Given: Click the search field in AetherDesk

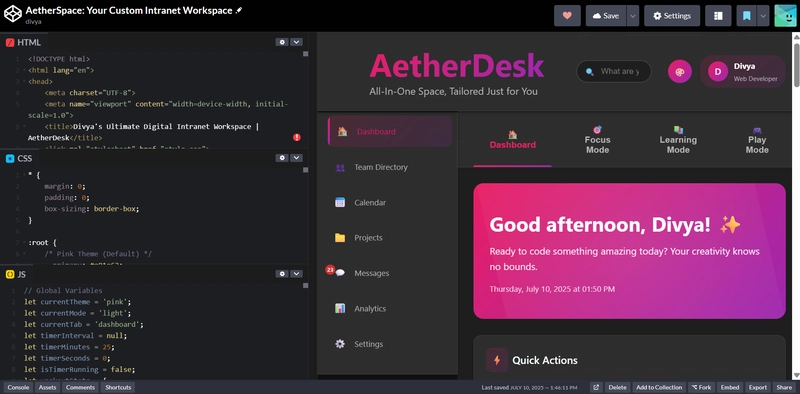Looking at the screenshot, I should [614, 71].
